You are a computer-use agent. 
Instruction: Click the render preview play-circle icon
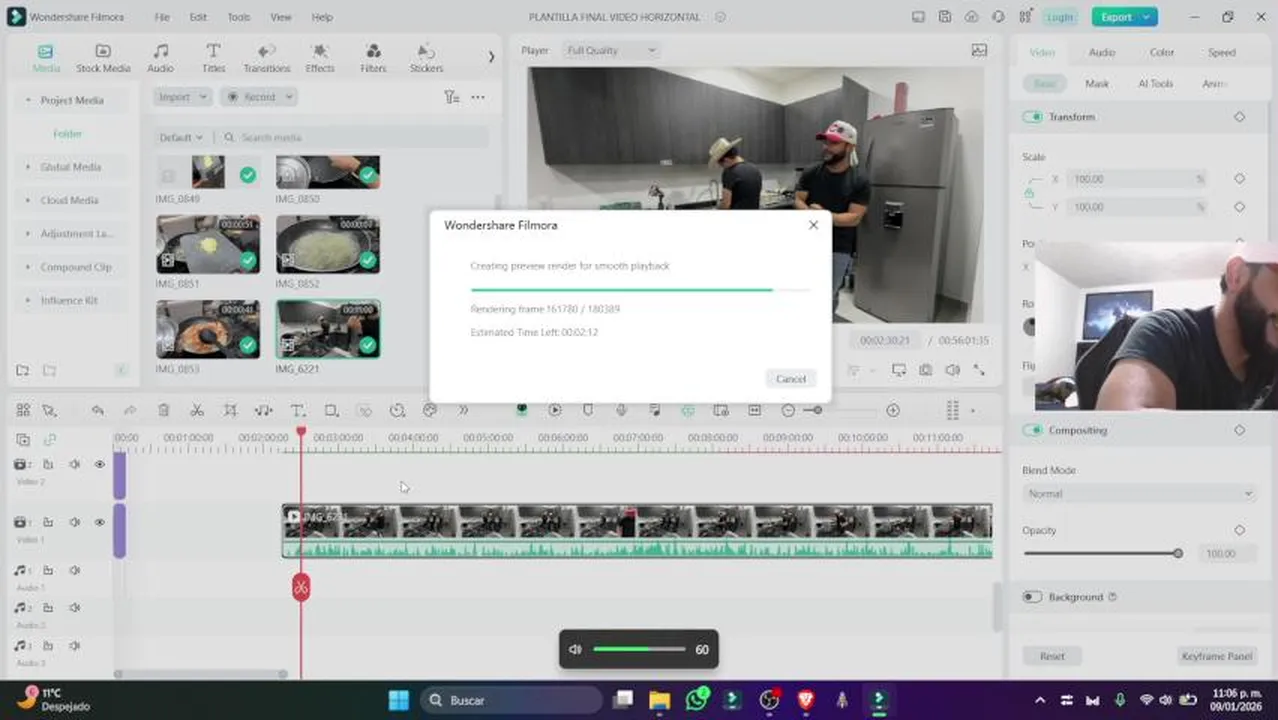pos(554,410)
